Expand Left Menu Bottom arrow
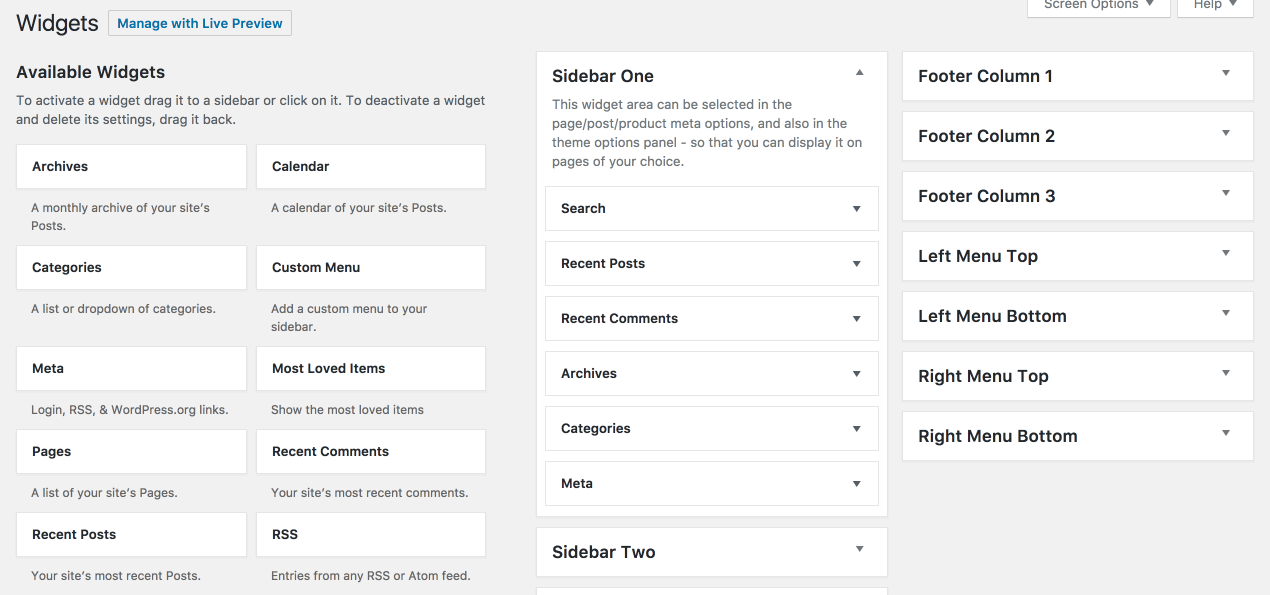The image size is (1270, 595). click(x=1226, y=313)
